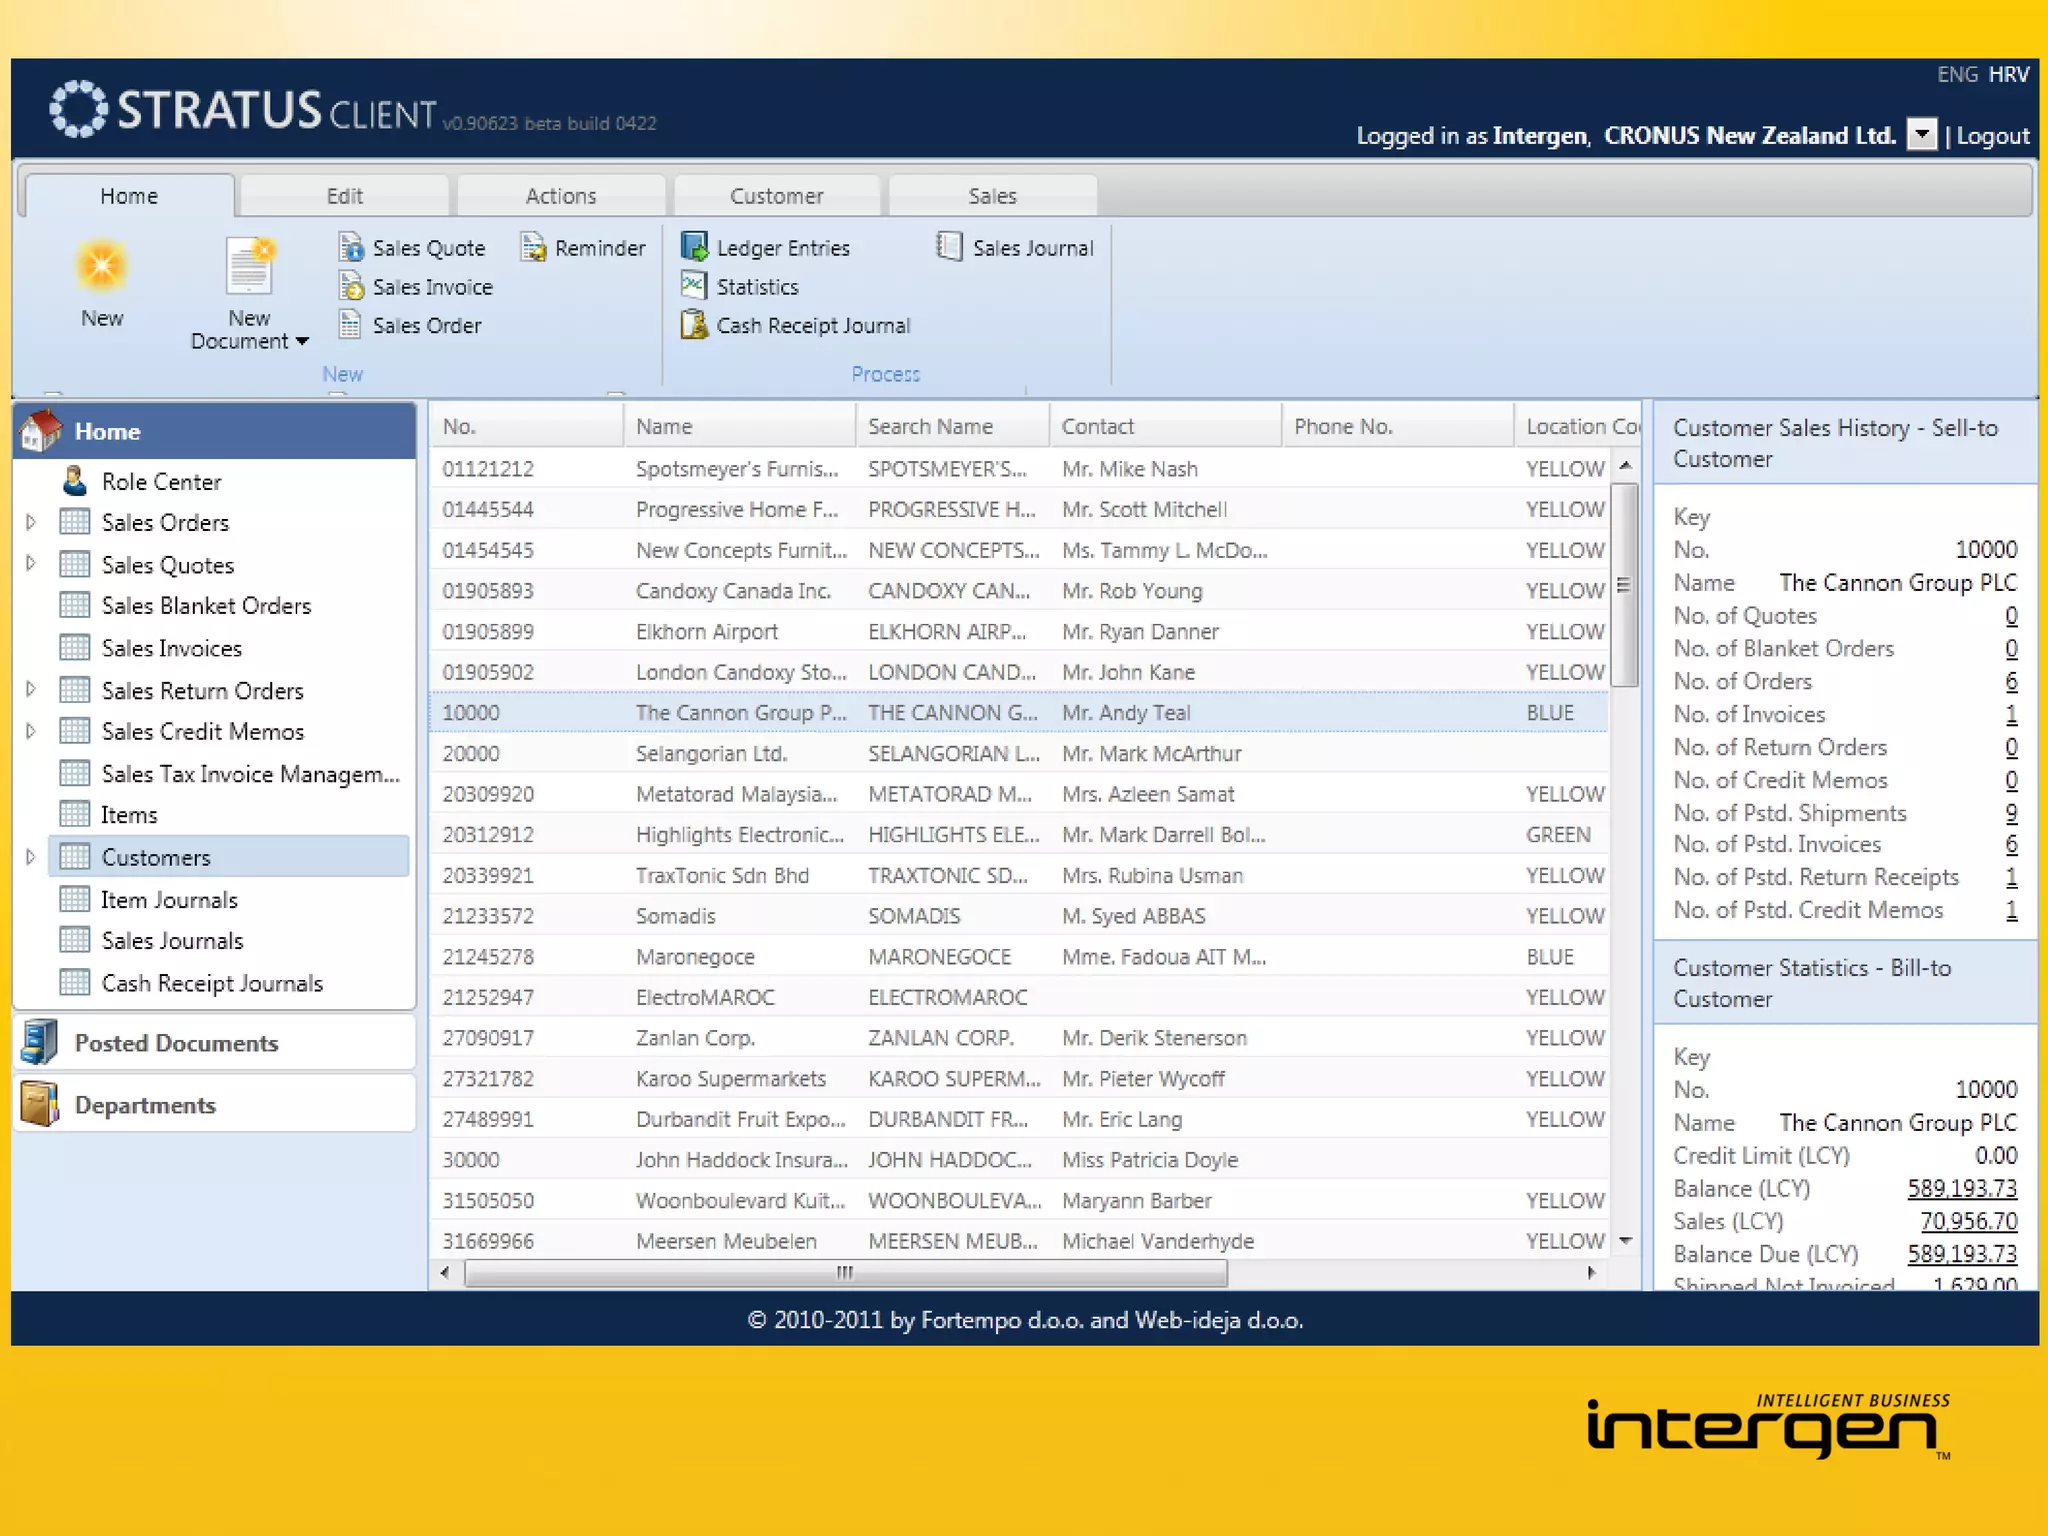Image resolution: width=2048 pixels, height=1536 pixels.
Task: Open the New Document icon
Action: click(250, 266)
